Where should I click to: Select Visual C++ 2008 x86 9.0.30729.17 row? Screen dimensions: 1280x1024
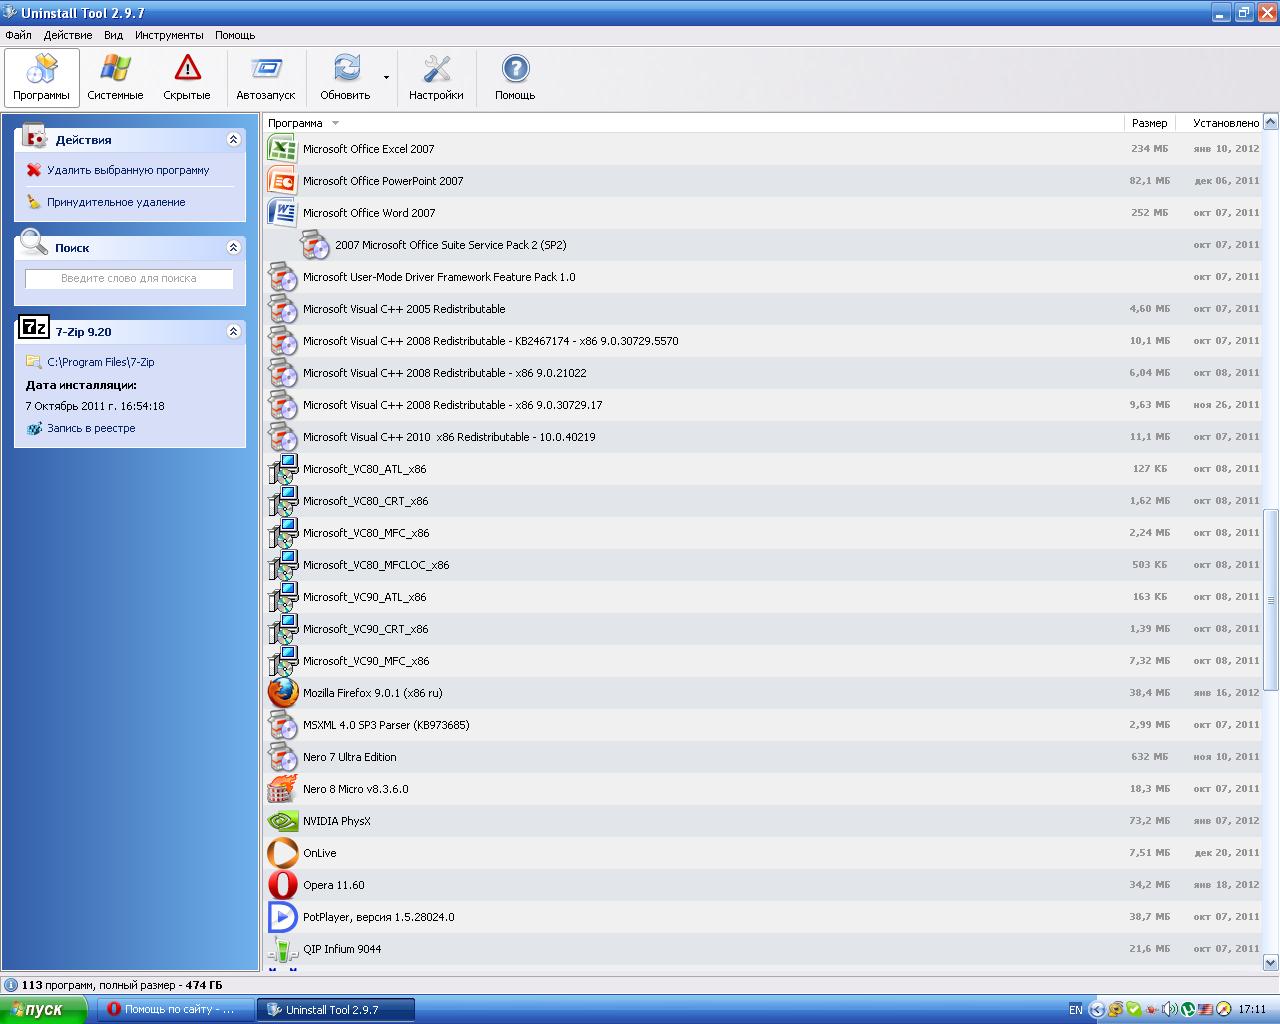(x=763, y=405)
